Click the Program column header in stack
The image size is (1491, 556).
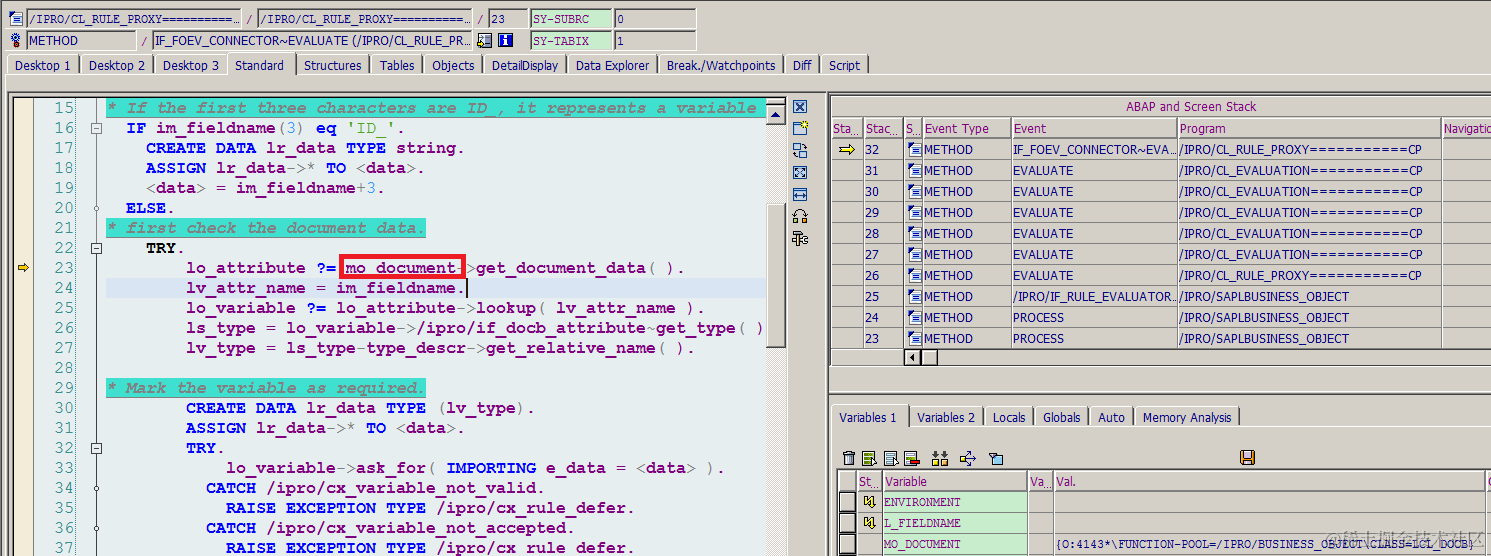(1308, 128)
